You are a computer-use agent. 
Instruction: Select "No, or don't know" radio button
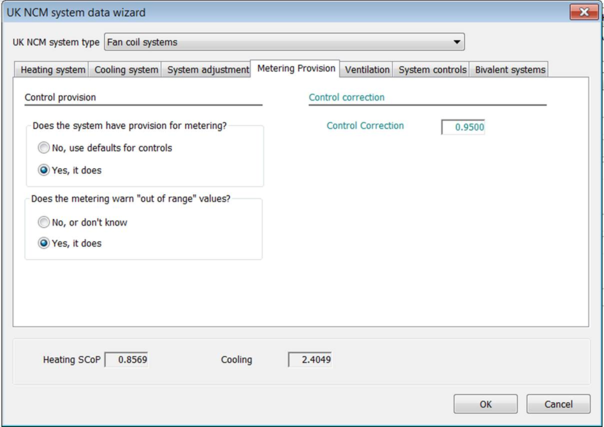pyautogui.click(x=44, y=222)
